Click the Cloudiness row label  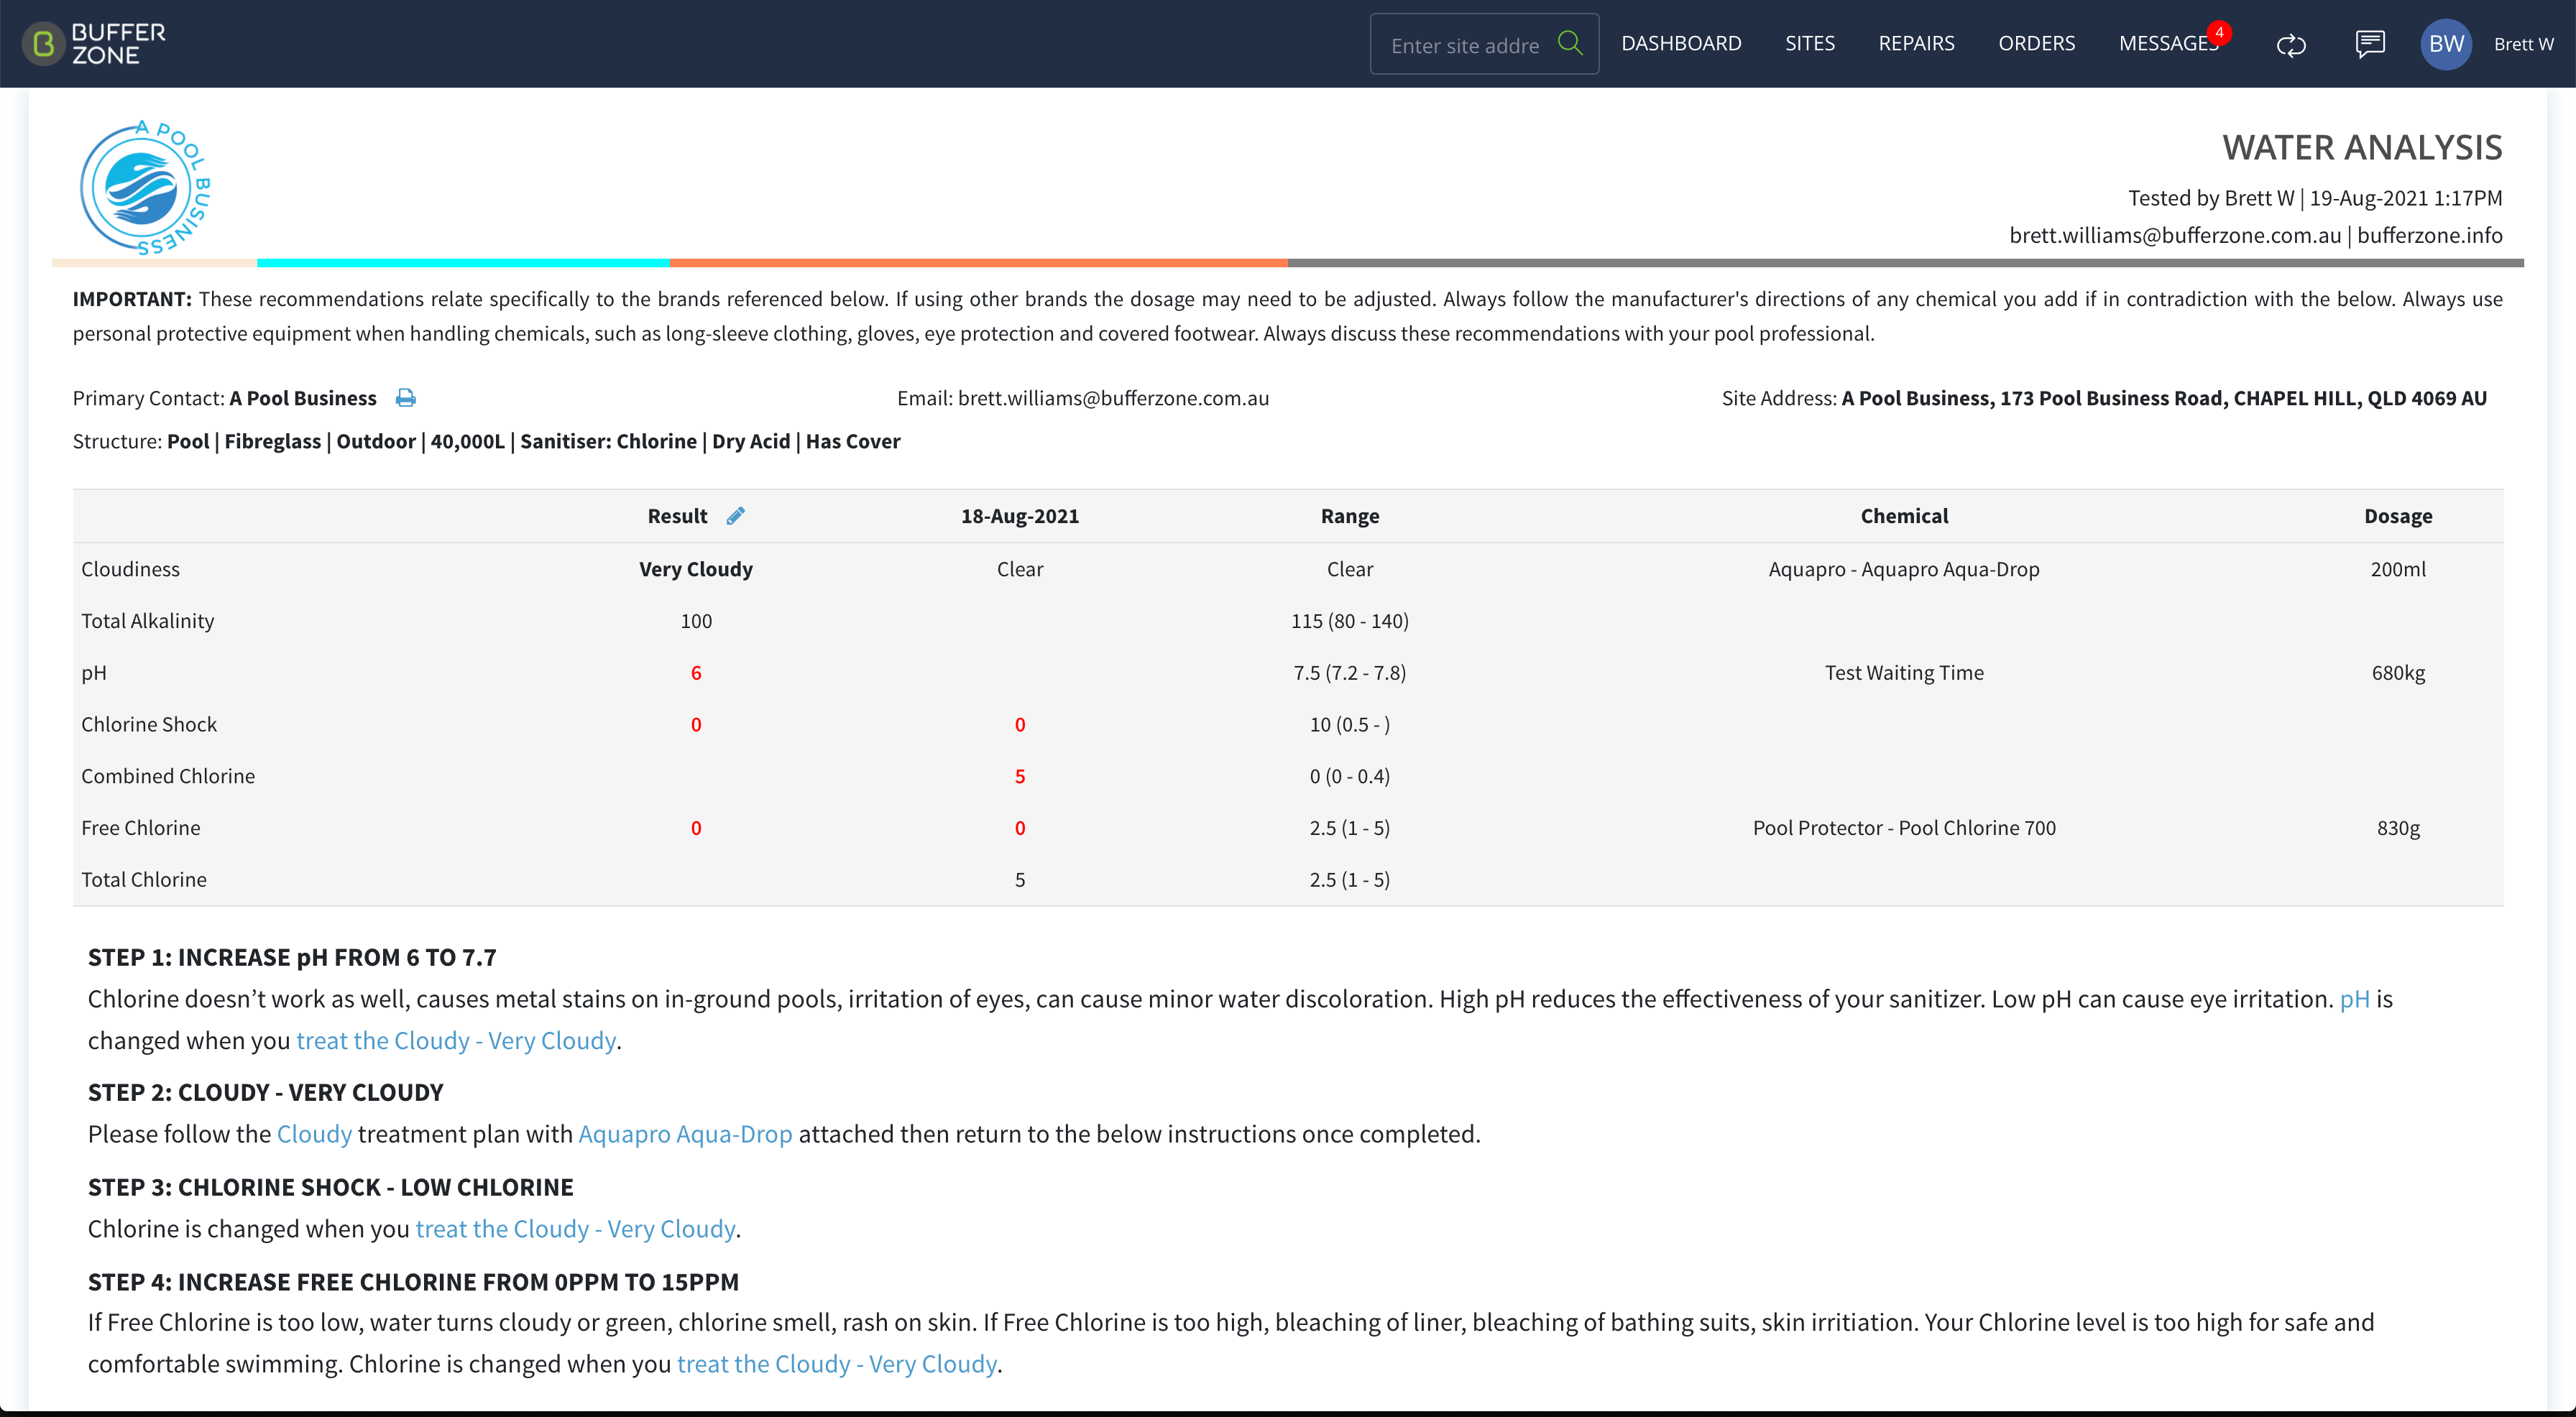(x=131, y=569)
